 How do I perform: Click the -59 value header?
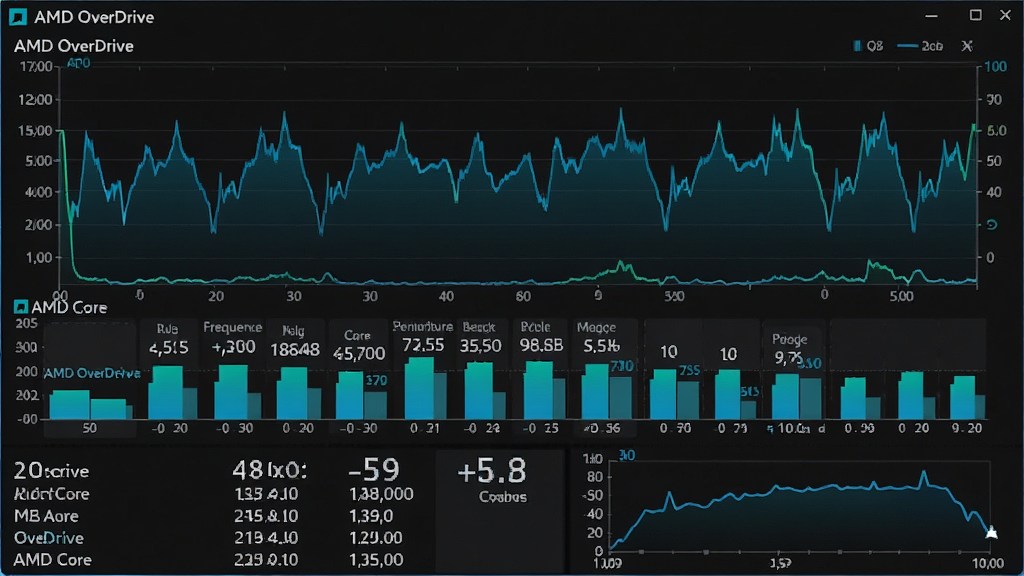click(374, 470)
